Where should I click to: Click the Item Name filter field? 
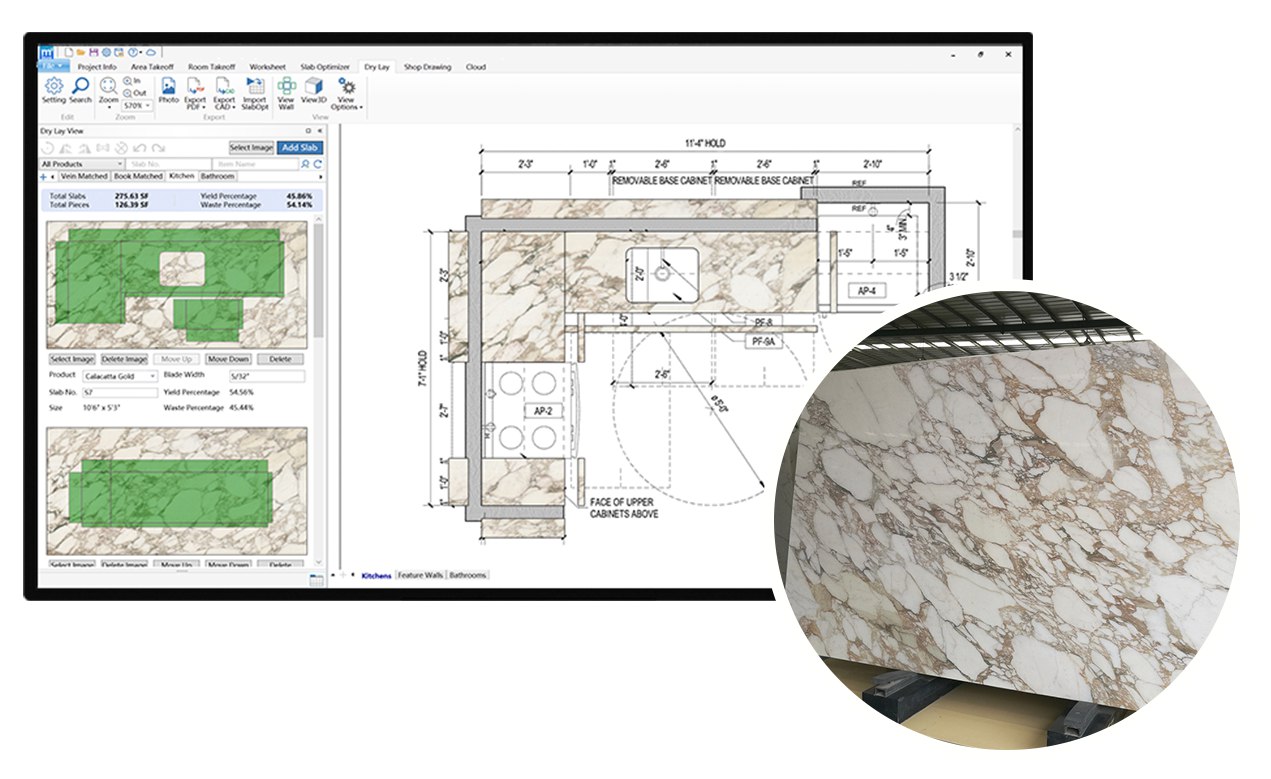point(257,163)
